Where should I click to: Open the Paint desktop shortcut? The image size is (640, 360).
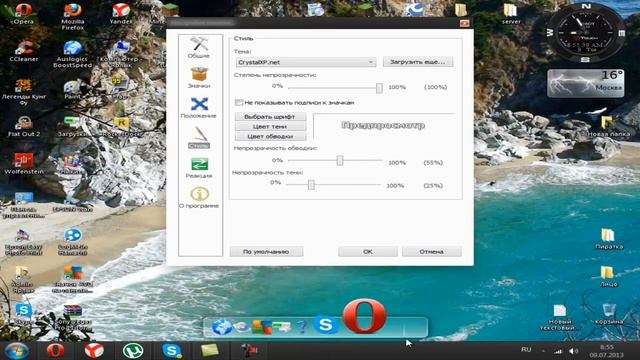coord(72,90)
